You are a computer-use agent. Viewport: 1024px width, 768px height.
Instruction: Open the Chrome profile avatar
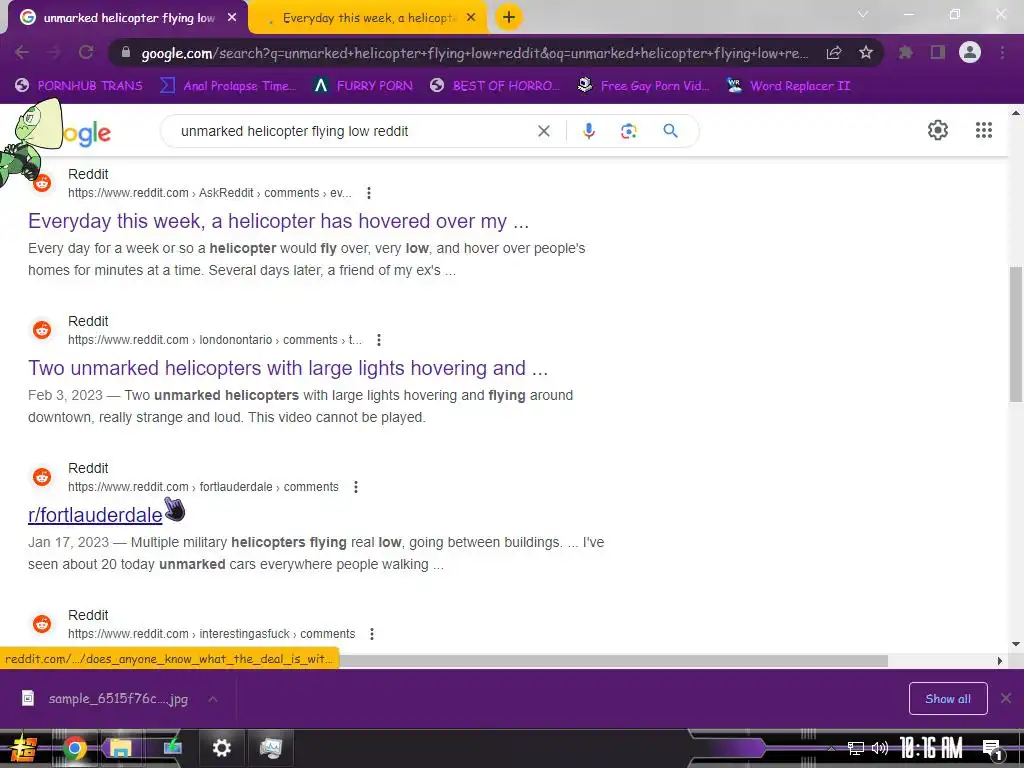(x=970, y=52)
